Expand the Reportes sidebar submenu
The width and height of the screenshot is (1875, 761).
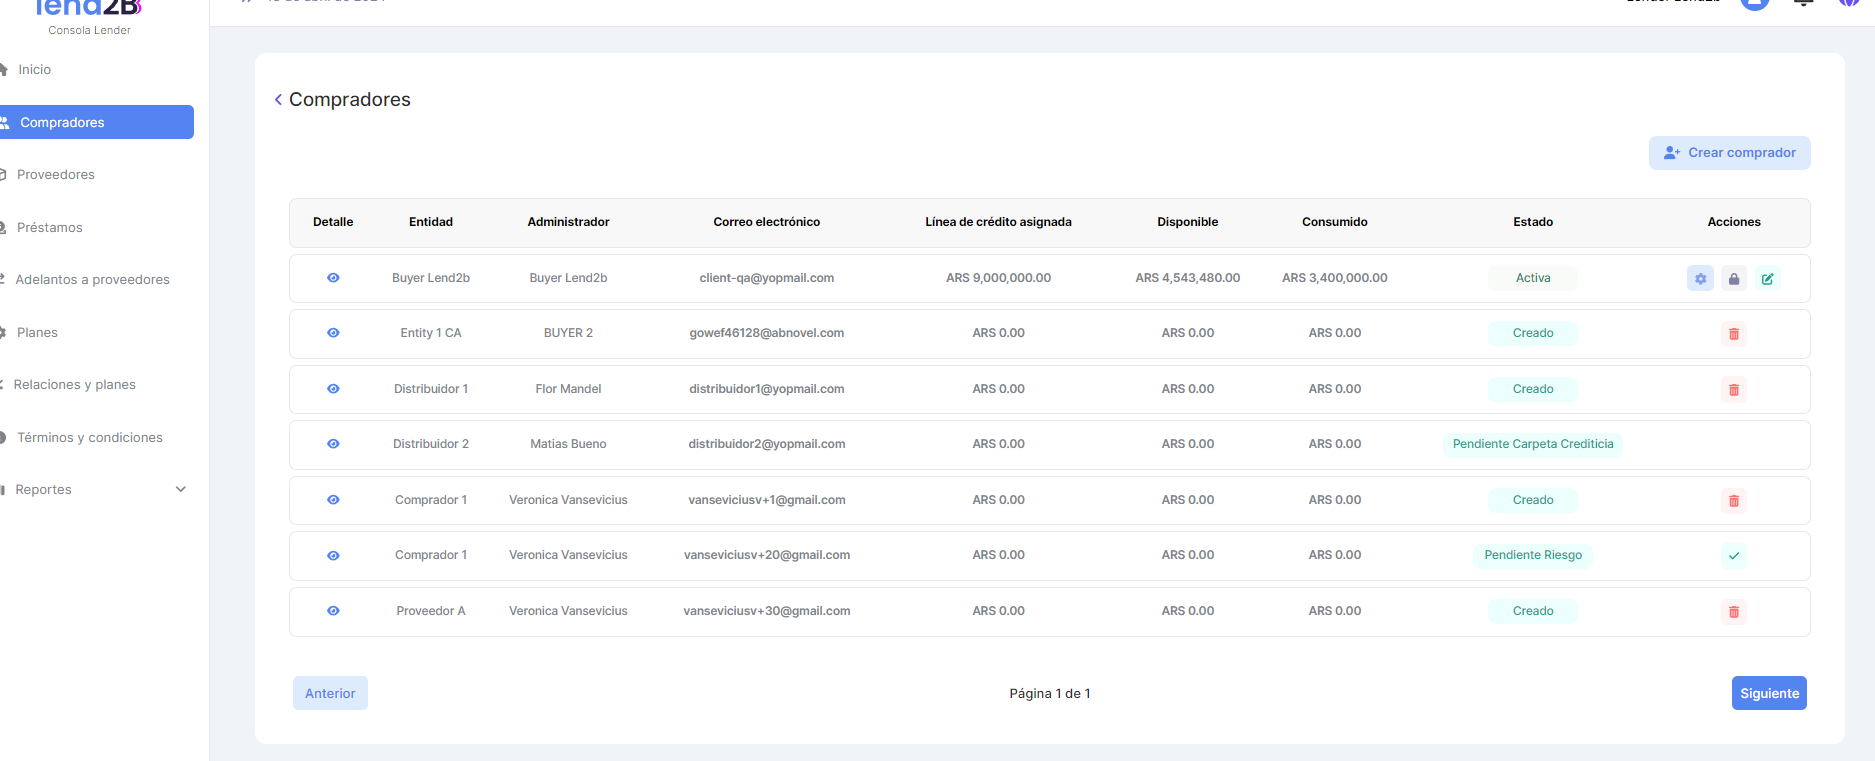coord(181,490)
